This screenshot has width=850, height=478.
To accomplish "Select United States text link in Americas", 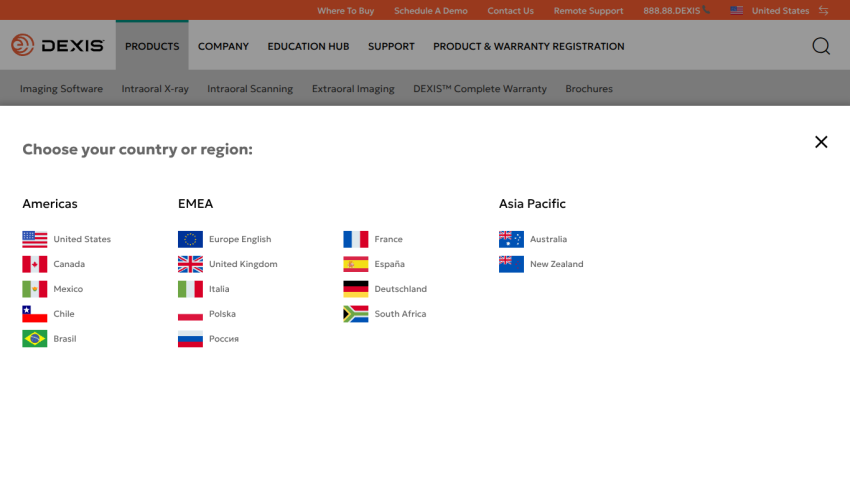I will click(x=82, y=239).
